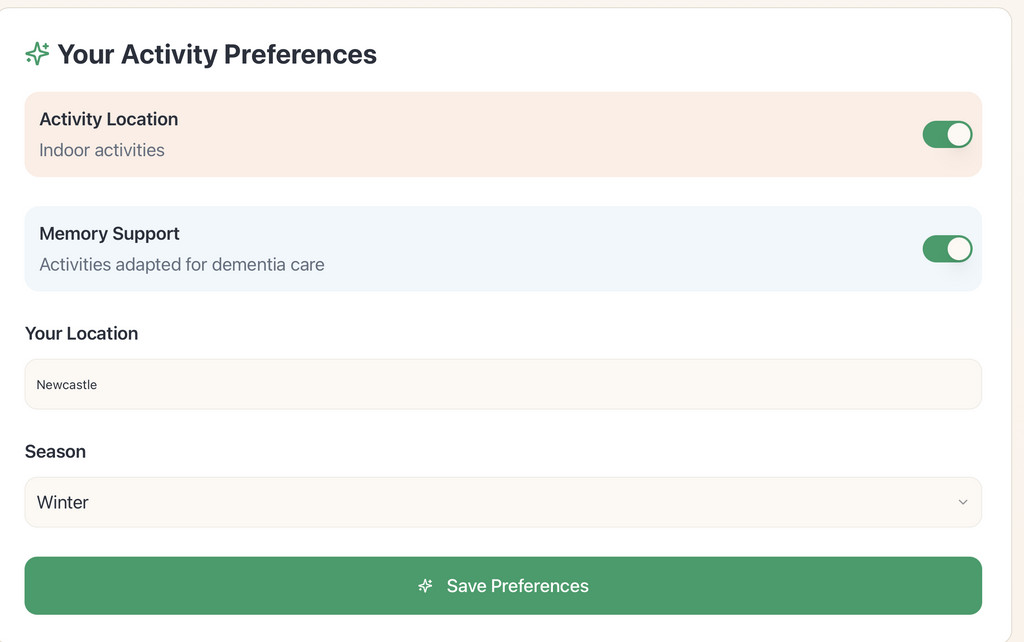1024x642 pixels.
Task: Select the Activity Location preference card
Action: point(503,134)
